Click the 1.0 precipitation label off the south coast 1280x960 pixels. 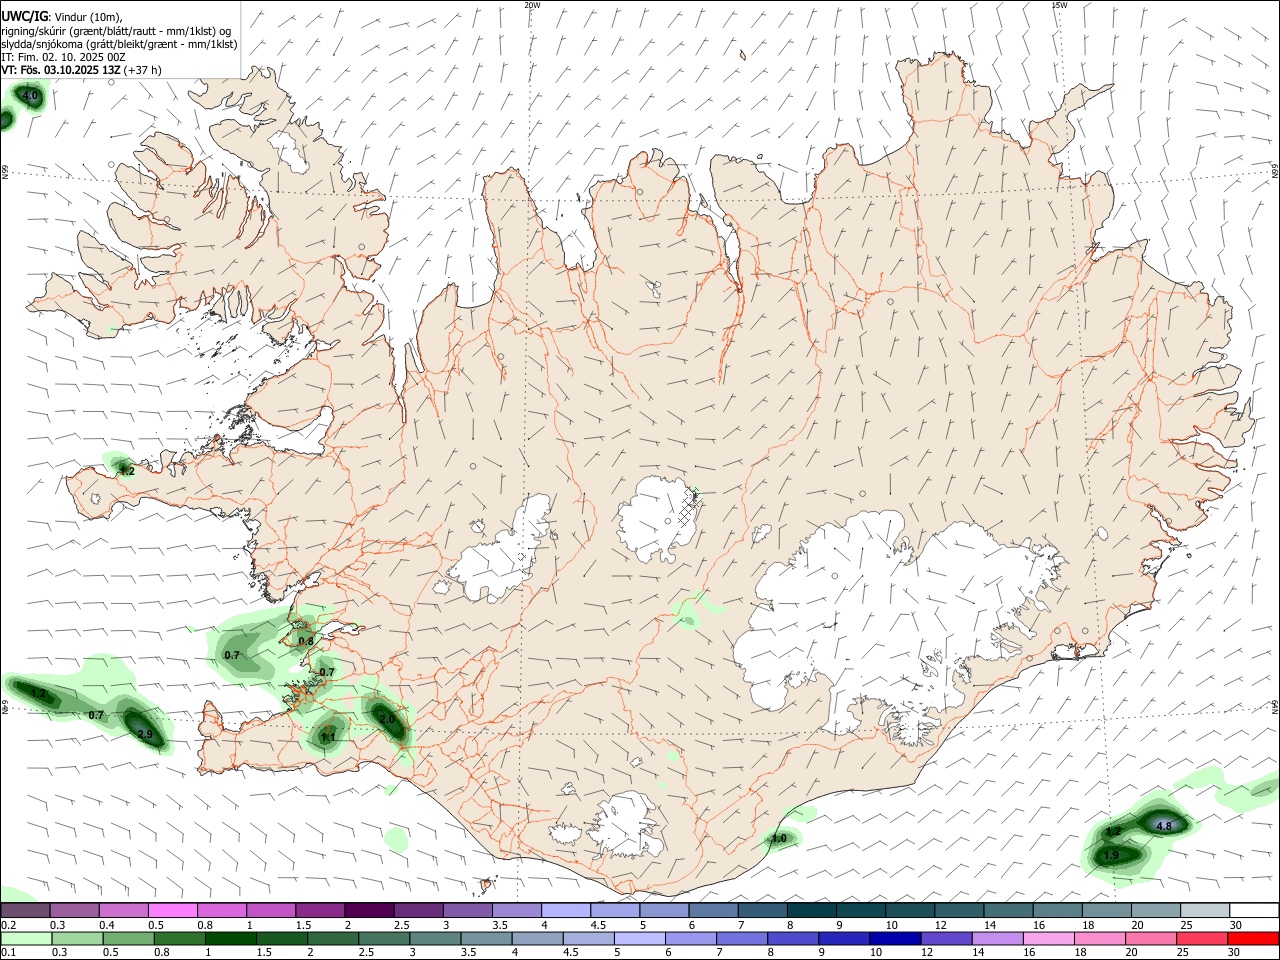pos(779,839)
